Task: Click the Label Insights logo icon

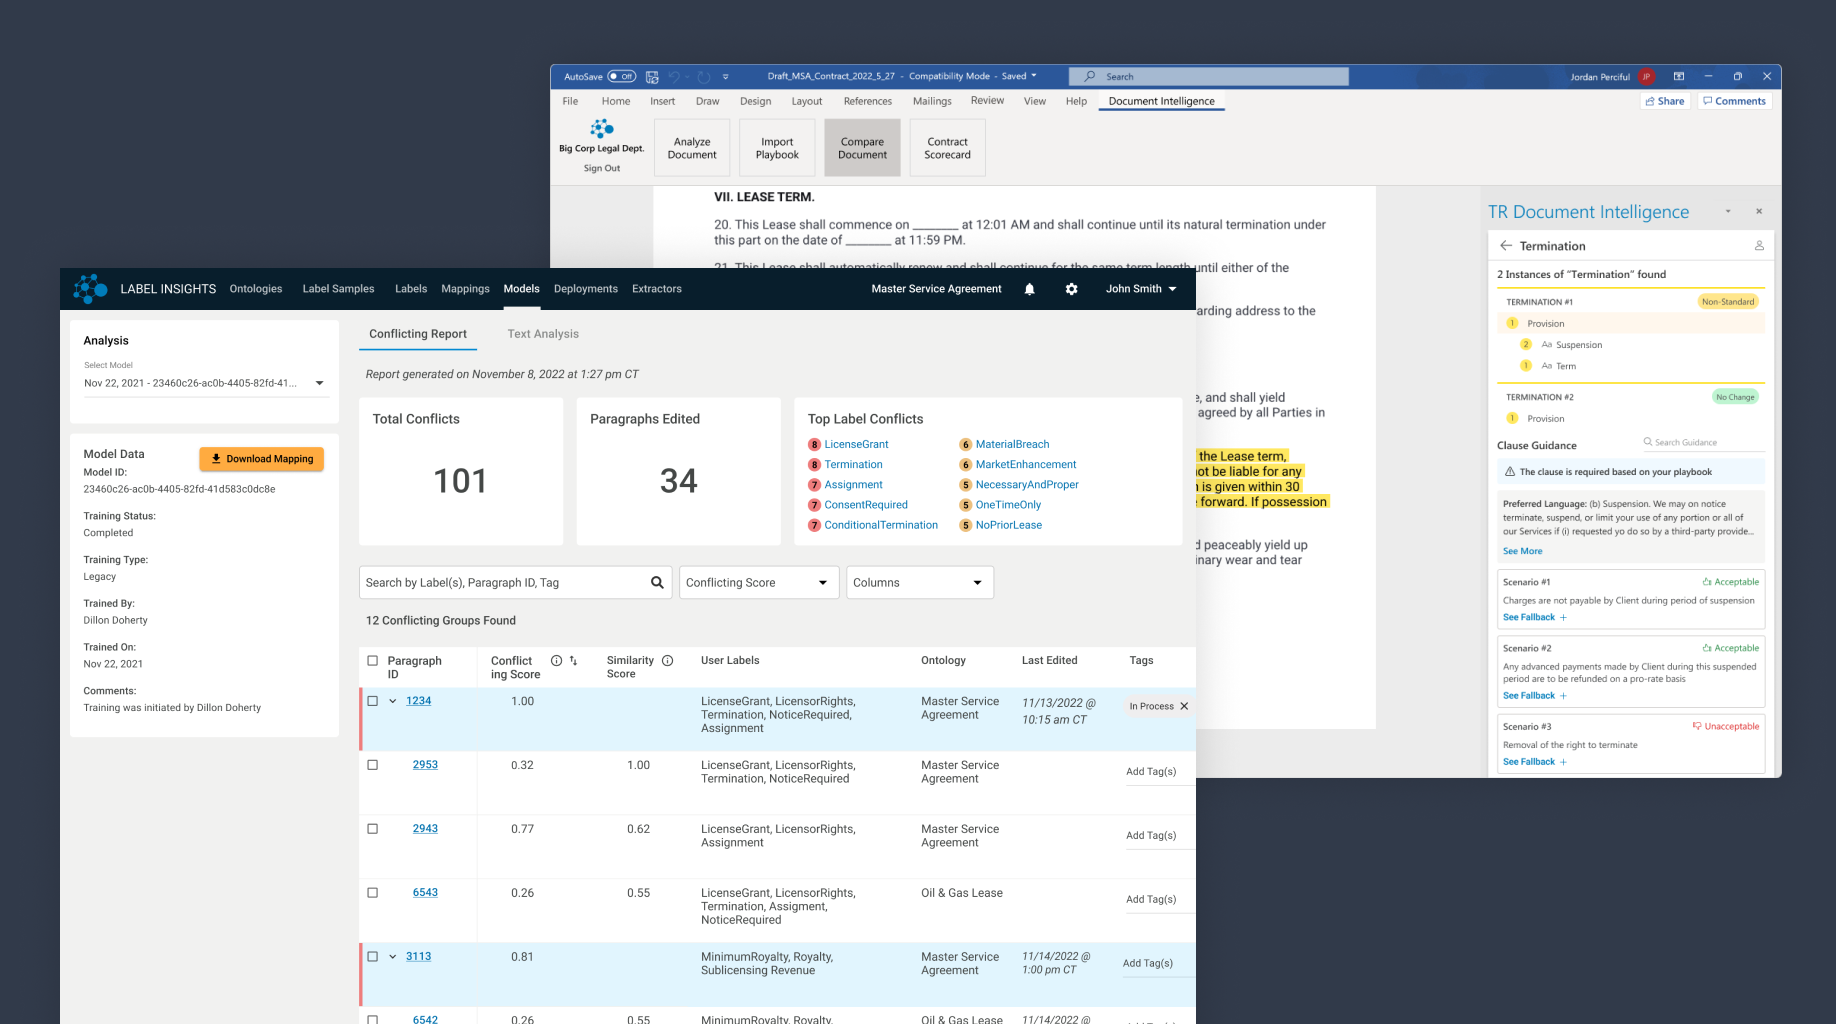Action: pyautogui.click(x=90, y=289)
